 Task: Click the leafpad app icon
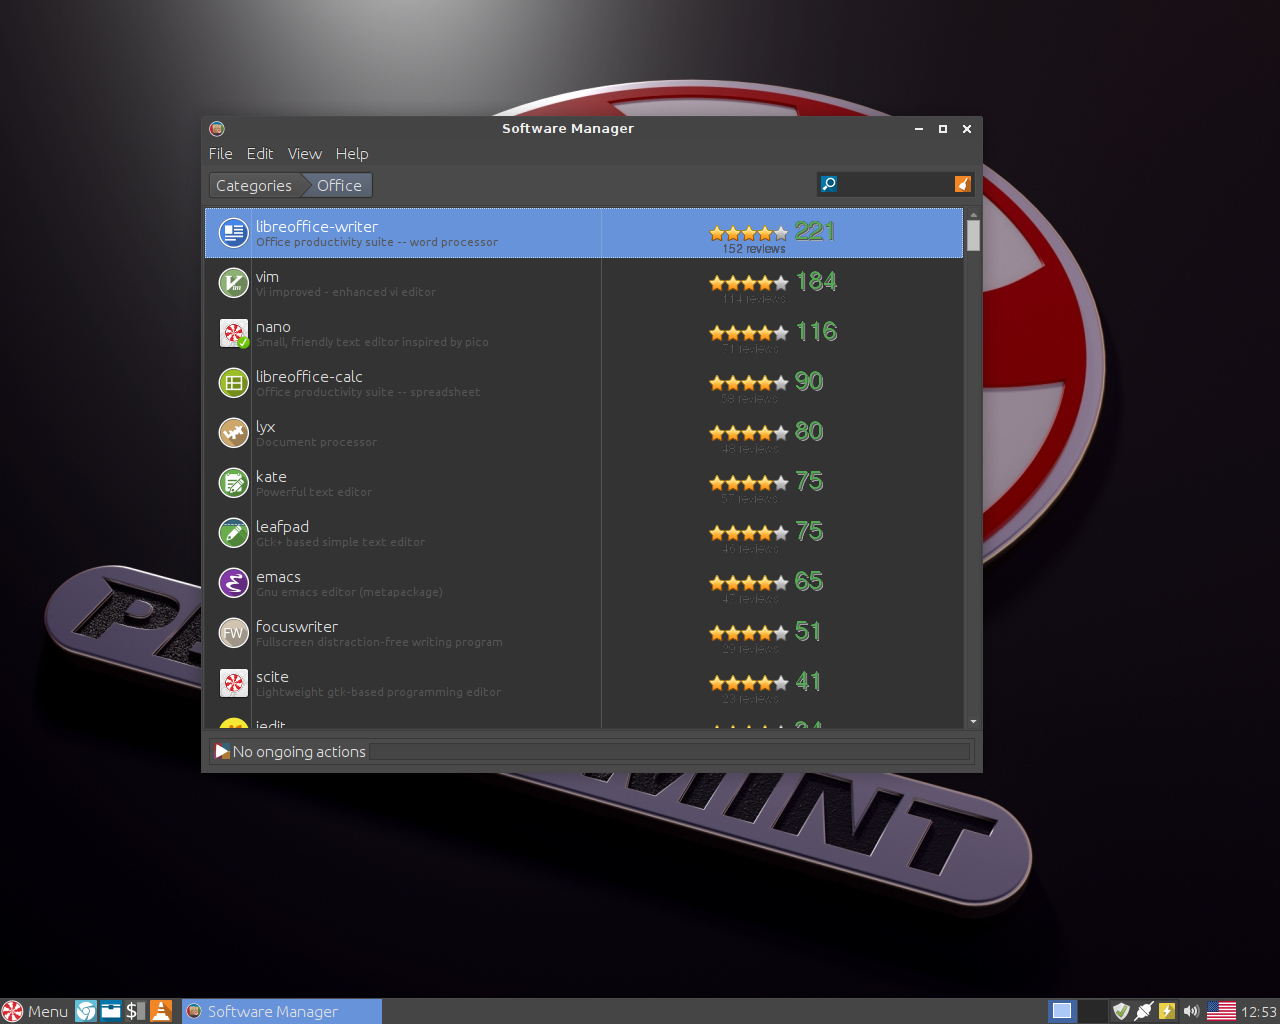tap(233, 533)
